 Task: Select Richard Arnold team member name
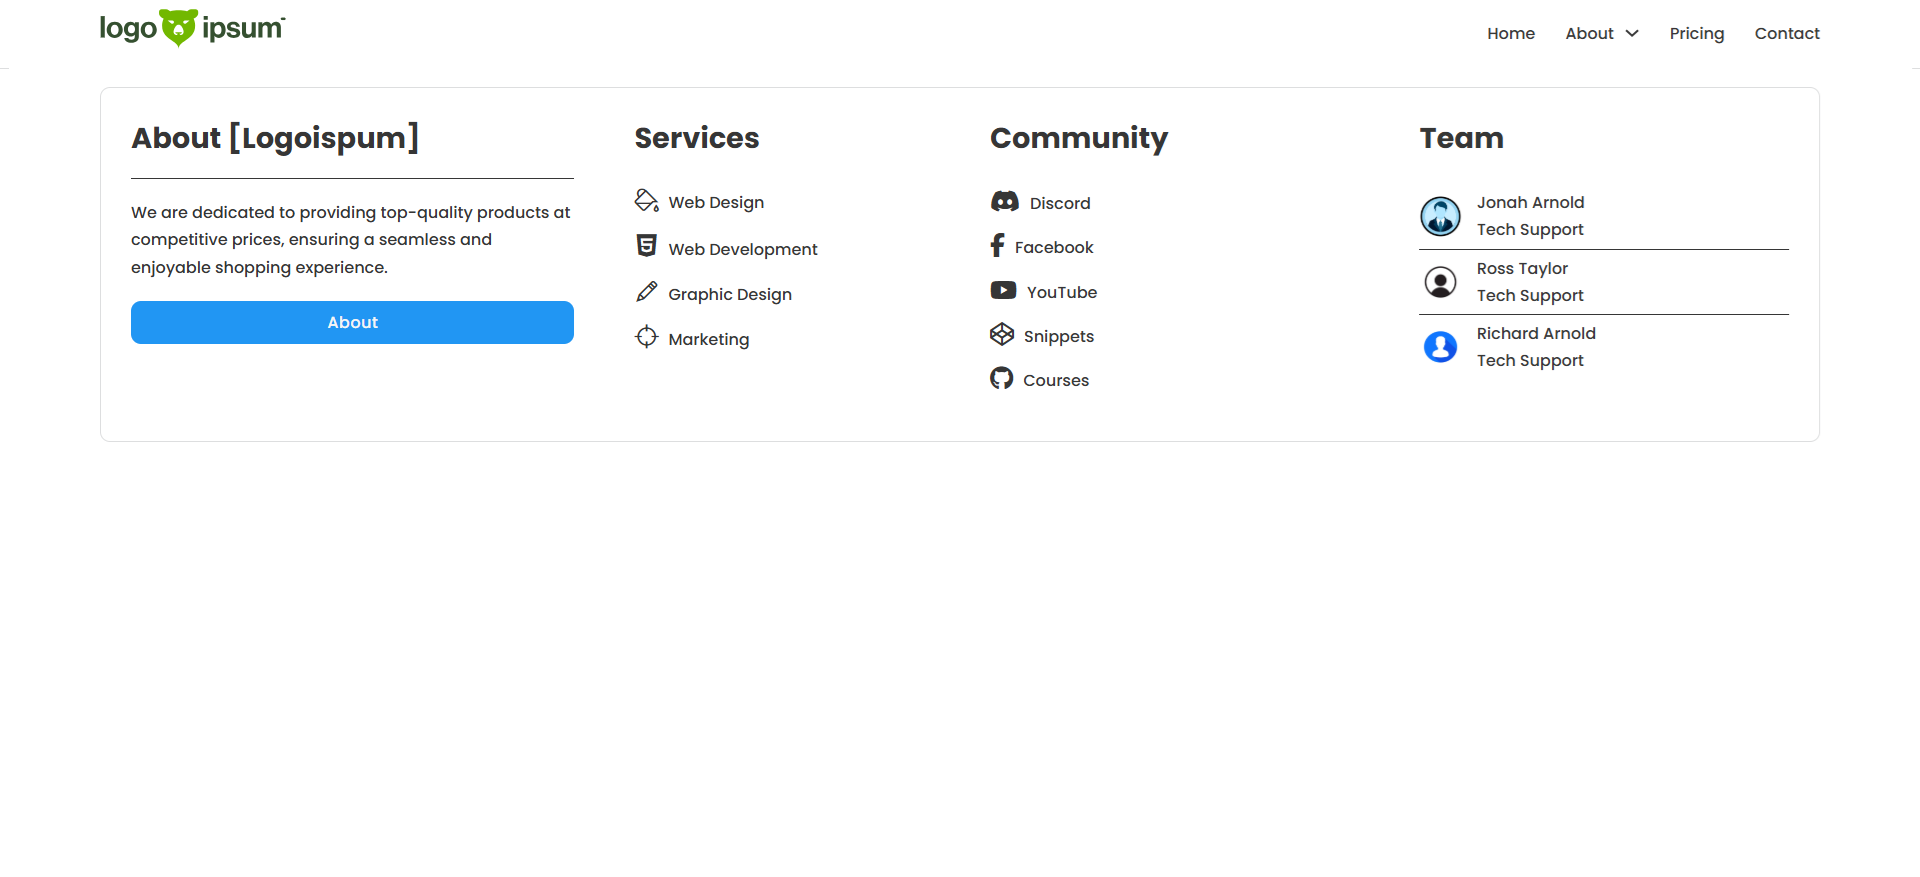(x=1536, y=333)
